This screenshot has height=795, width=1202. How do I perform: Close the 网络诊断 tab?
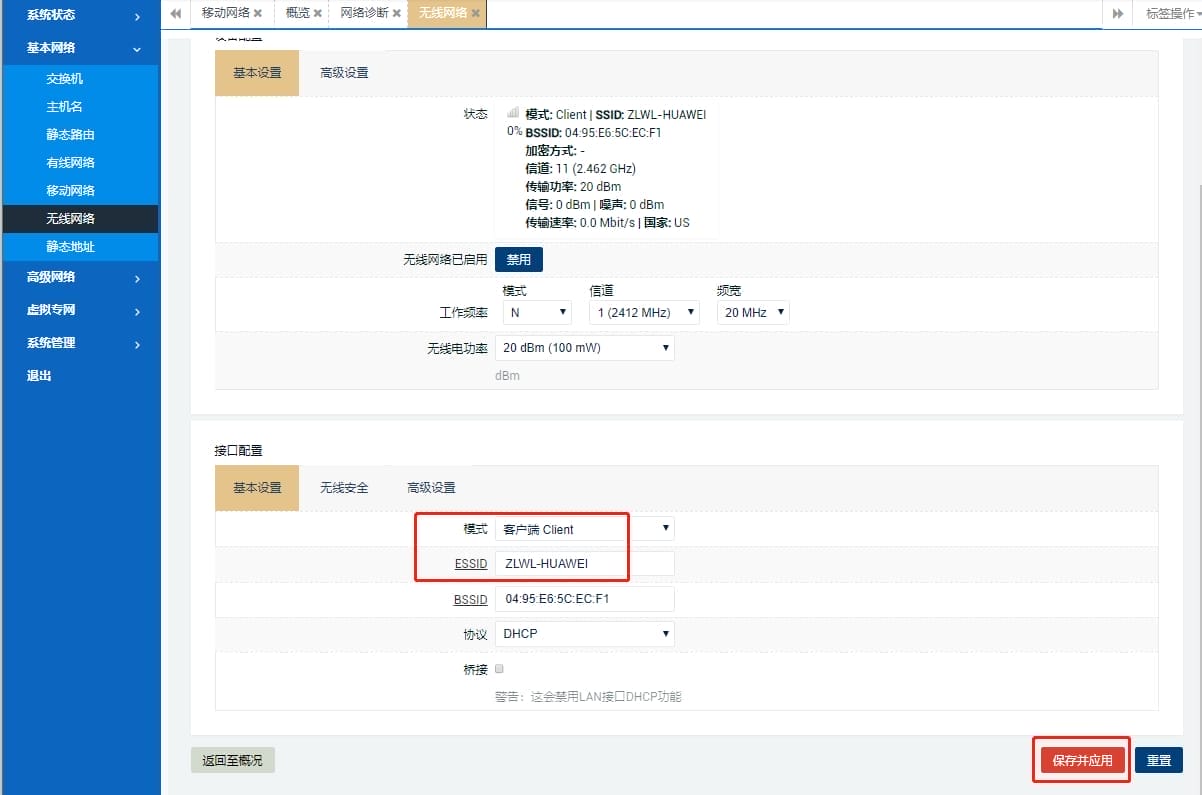pos(396,14)
